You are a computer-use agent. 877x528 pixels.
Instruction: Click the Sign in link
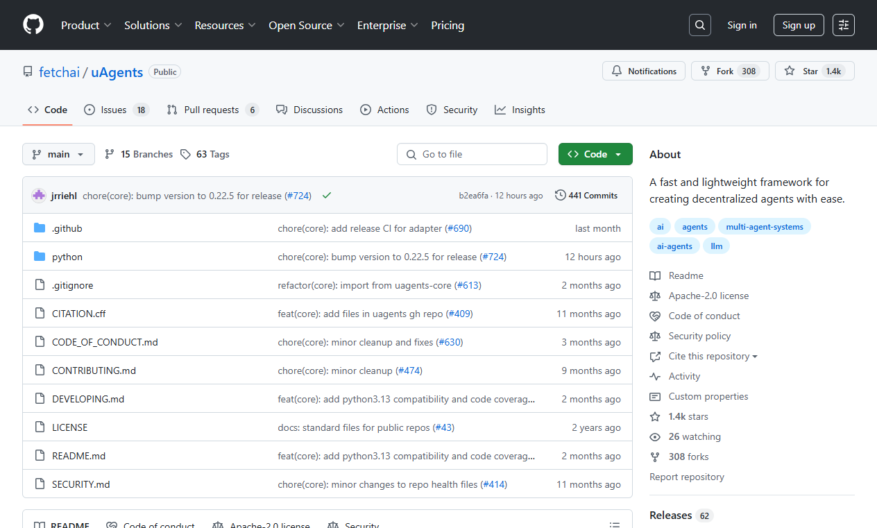pos(742,25)
